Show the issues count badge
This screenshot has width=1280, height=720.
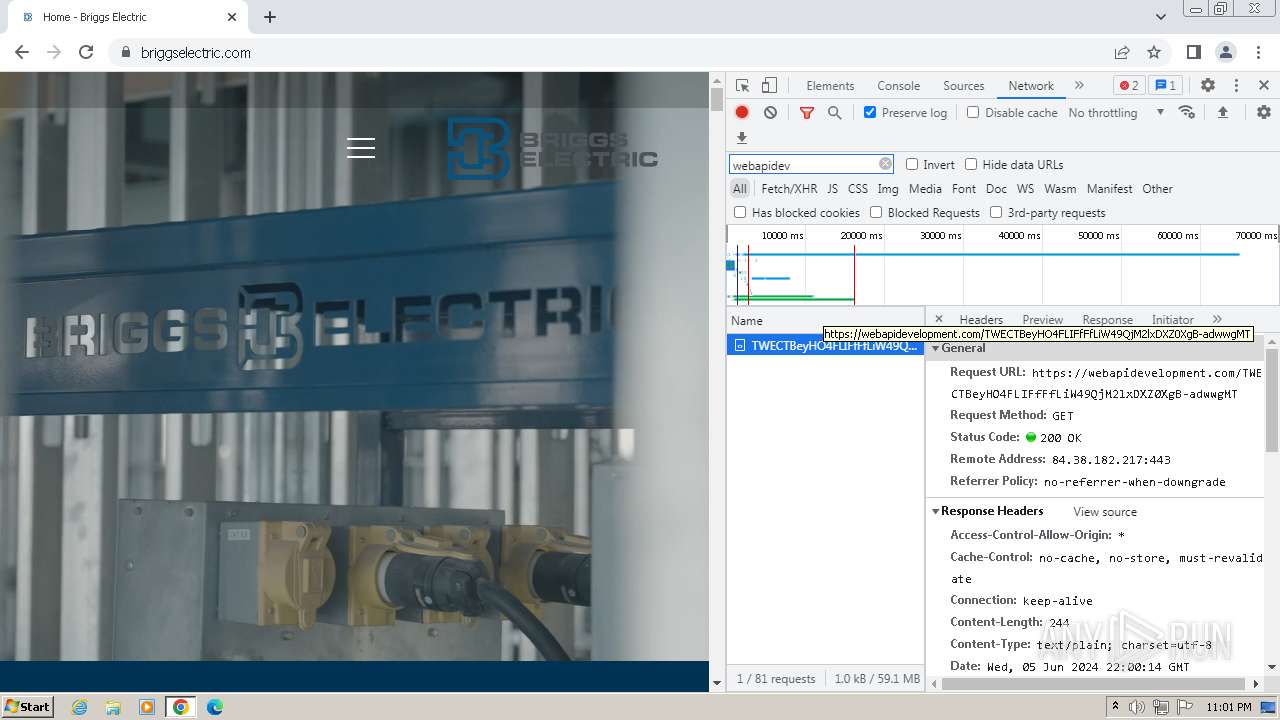1164,85
